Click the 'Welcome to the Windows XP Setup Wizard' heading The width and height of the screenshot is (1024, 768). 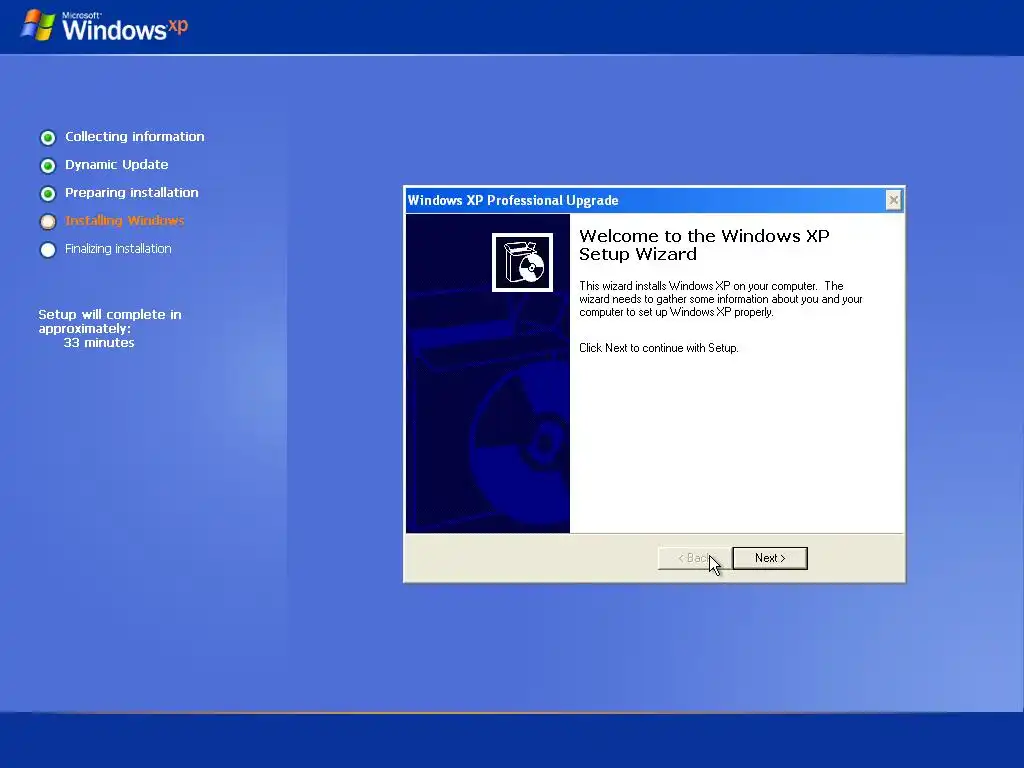[704, 245]
